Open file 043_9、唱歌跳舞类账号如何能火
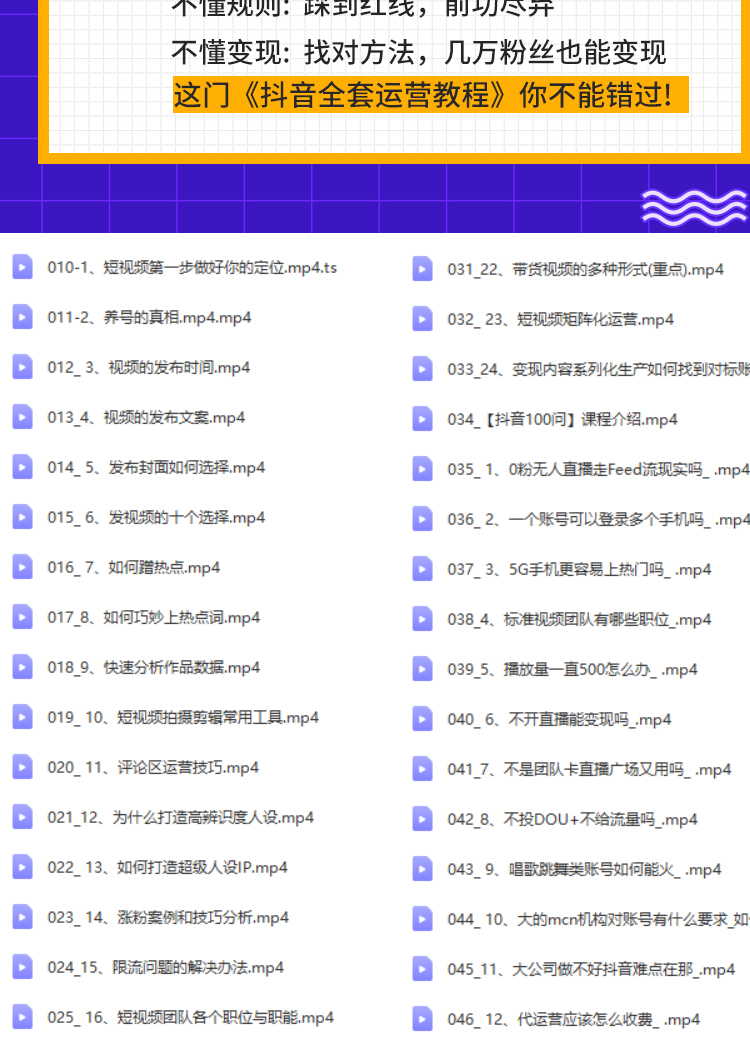Viewport: 750px width, 1051px height. click(584, 869)
